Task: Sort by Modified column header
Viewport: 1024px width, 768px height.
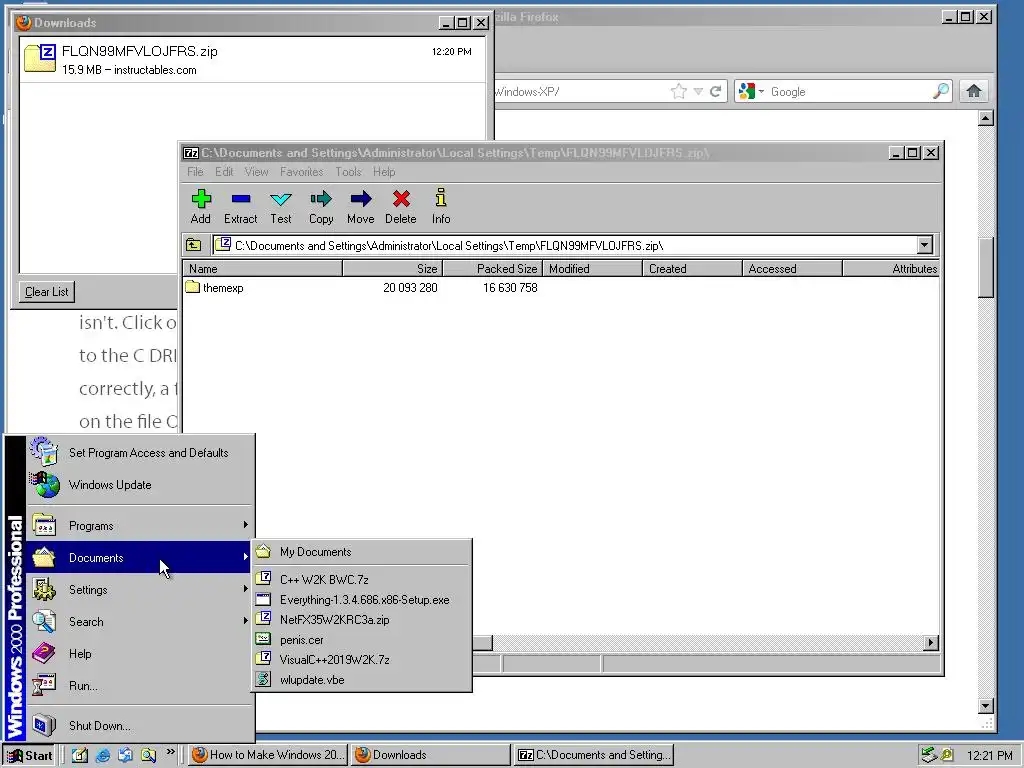Action: tap(592, 268)
